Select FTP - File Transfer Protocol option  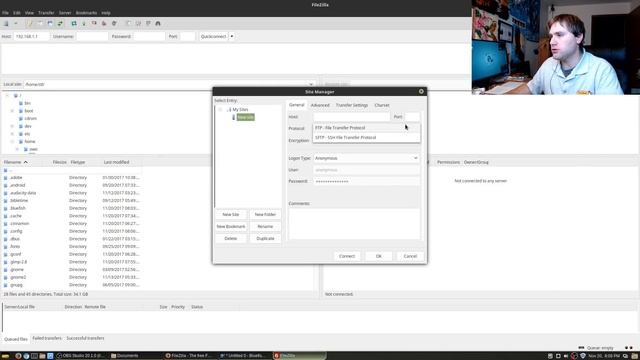[x=366, y=128]
